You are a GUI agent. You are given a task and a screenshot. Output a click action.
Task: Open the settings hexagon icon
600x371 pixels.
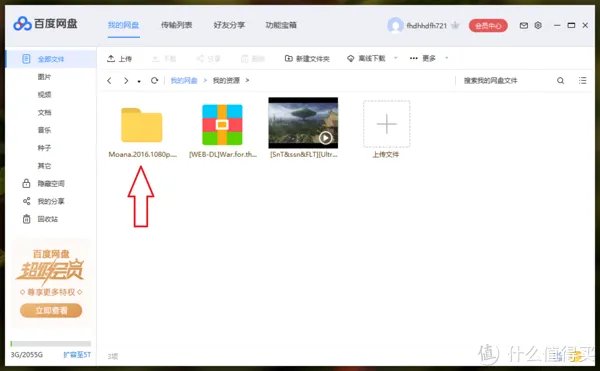(538, 26)
